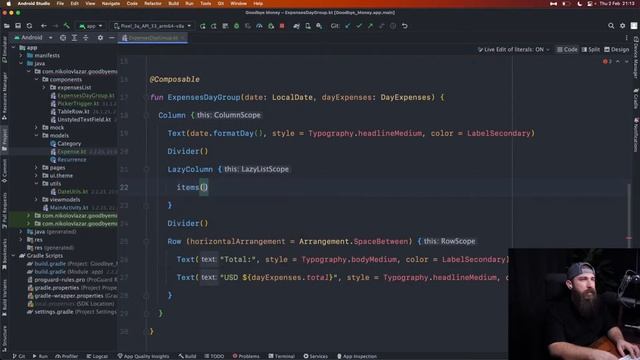Open the App Inspection tool window
The height and width of the screenshot is (360, 640).
357,356
